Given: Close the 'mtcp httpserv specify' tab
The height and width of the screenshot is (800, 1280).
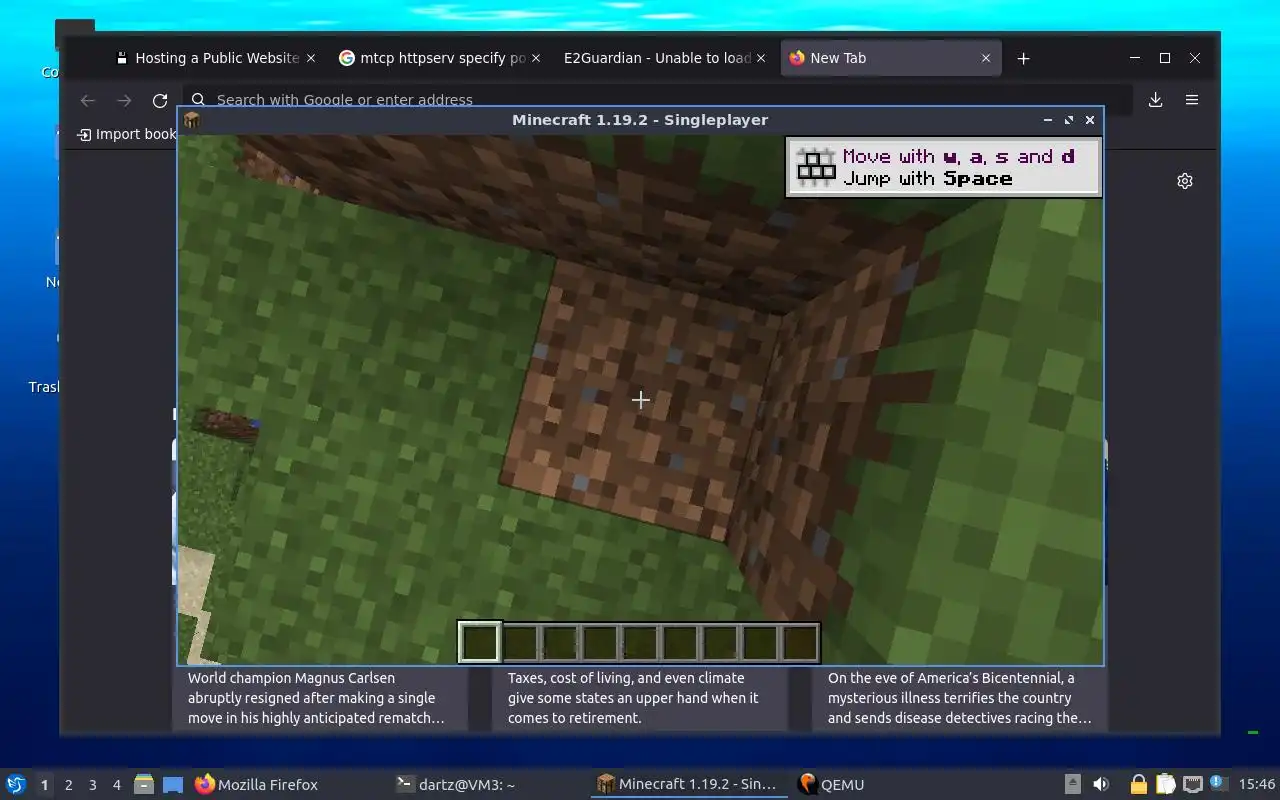Looking at the screenshot, I should 536,58.
